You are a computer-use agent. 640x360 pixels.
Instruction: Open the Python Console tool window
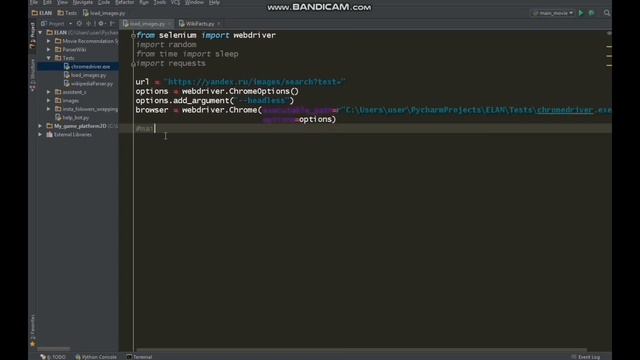96,357
